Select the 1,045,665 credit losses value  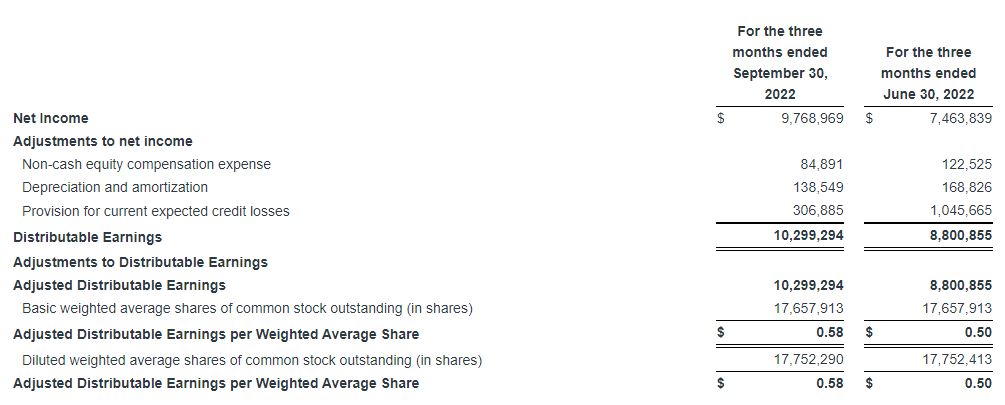coord(960,211)
